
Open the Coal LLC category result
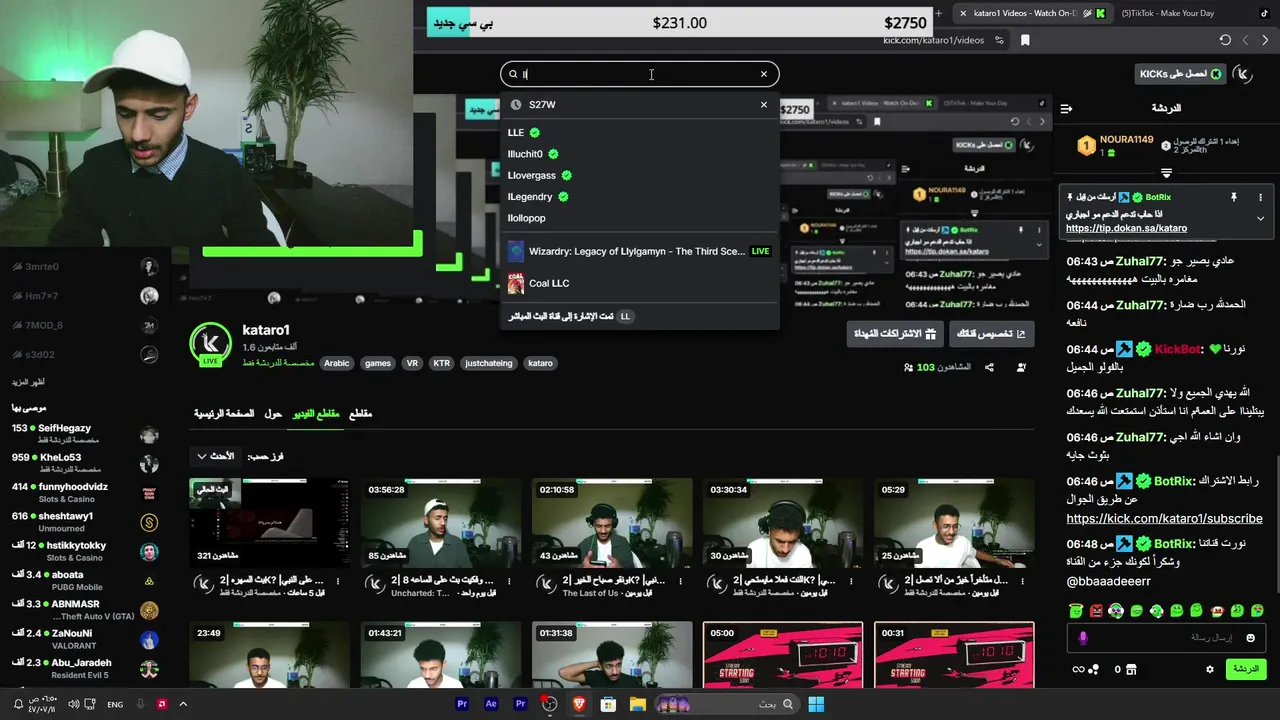(640, 283)
